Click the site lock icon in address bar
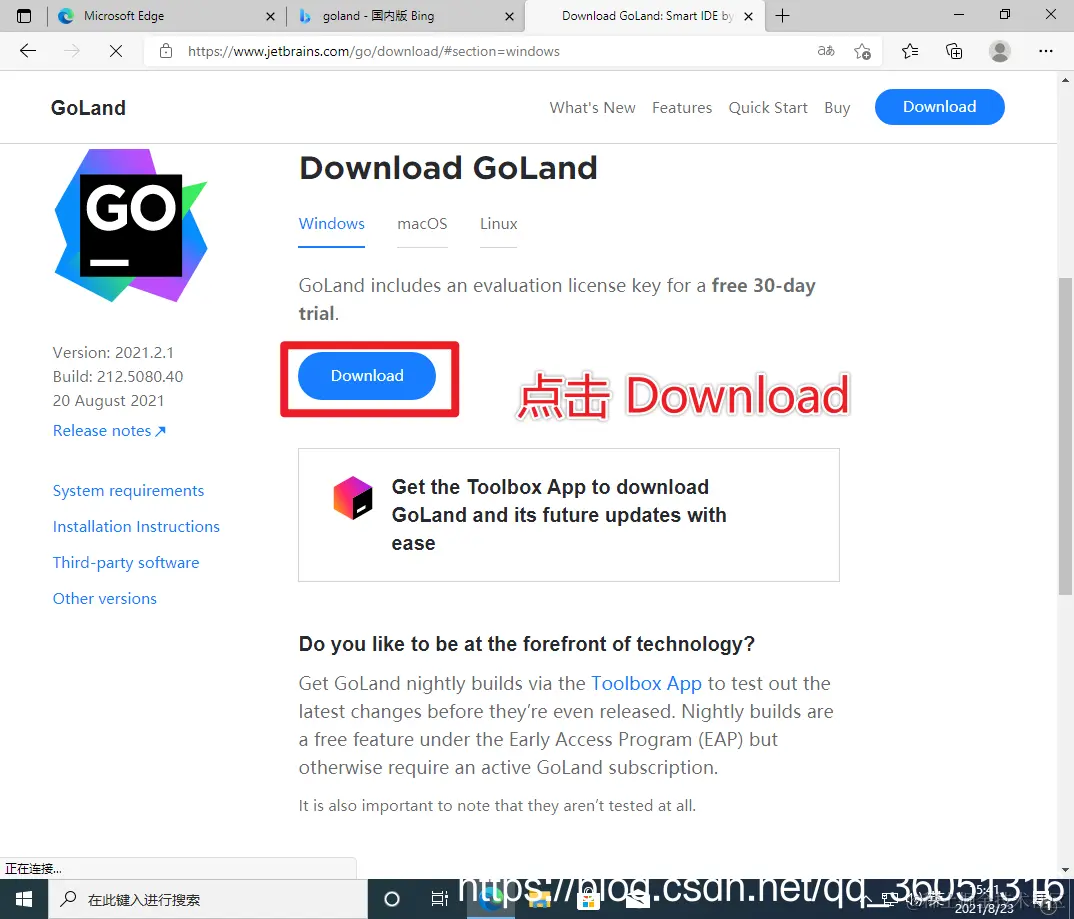The width and height of the screenshot is (1074, 919). coord(166,51)
